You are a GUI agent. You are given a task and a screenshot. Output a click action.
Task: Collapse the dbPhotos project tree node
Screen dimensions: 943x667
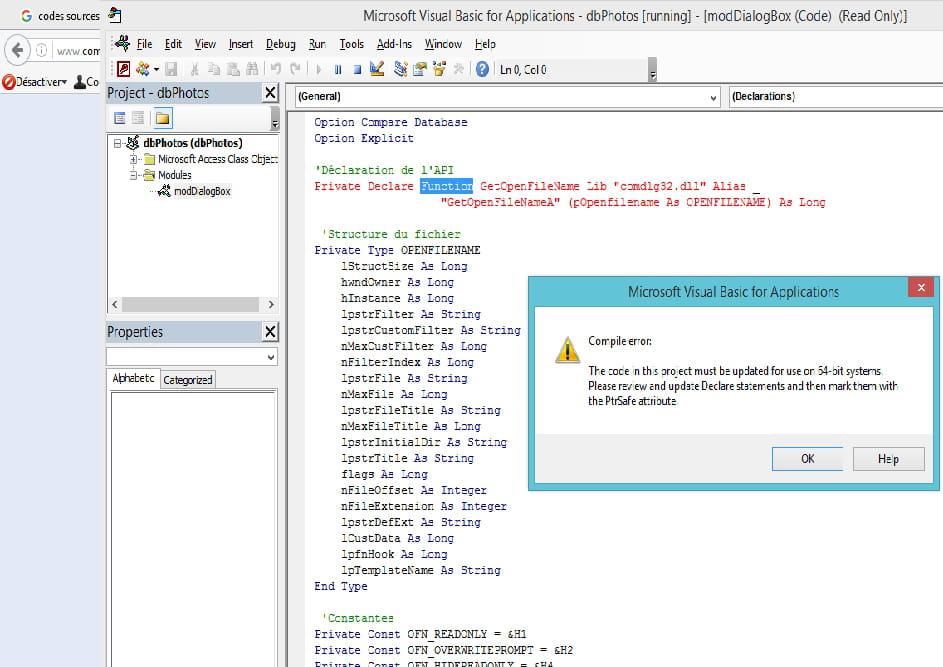118,143
